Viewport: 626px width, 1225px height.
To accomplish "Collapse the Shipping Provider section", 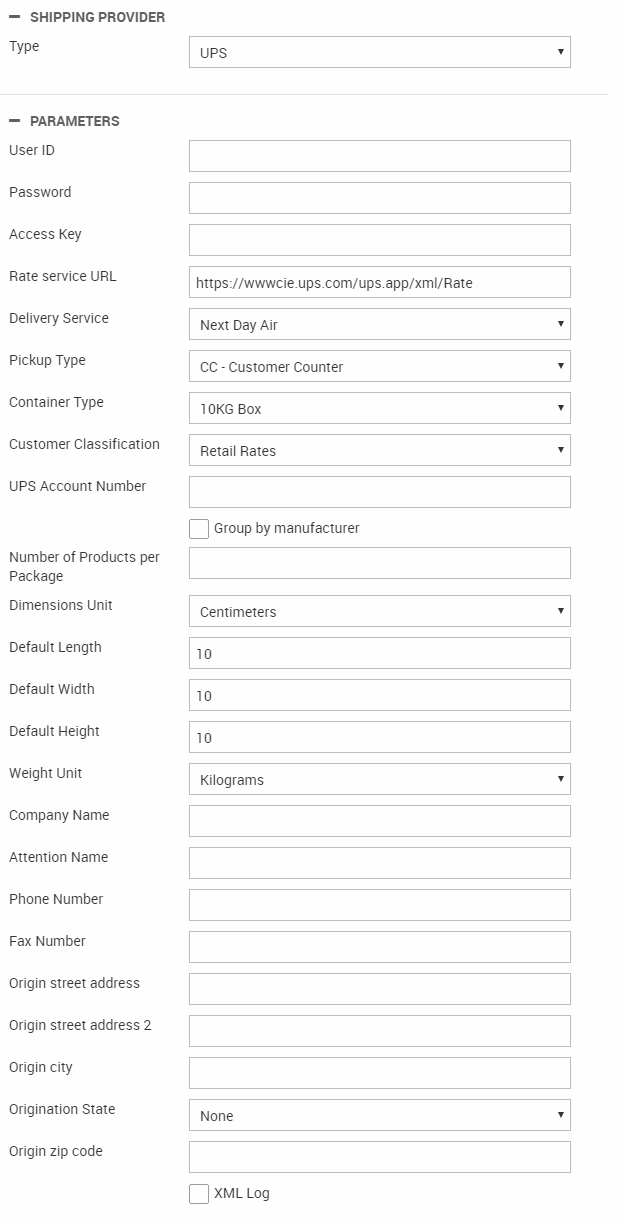I will coord(15,17).
